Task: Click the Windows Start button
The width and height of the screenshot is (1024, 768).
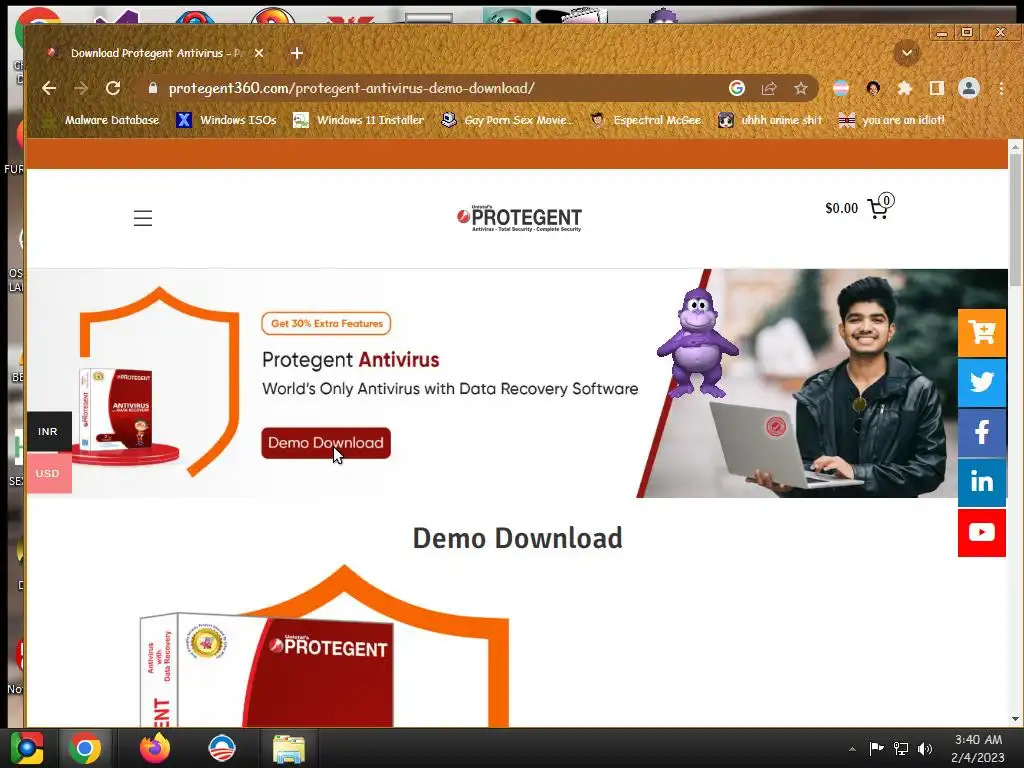Action: (27, 748)
